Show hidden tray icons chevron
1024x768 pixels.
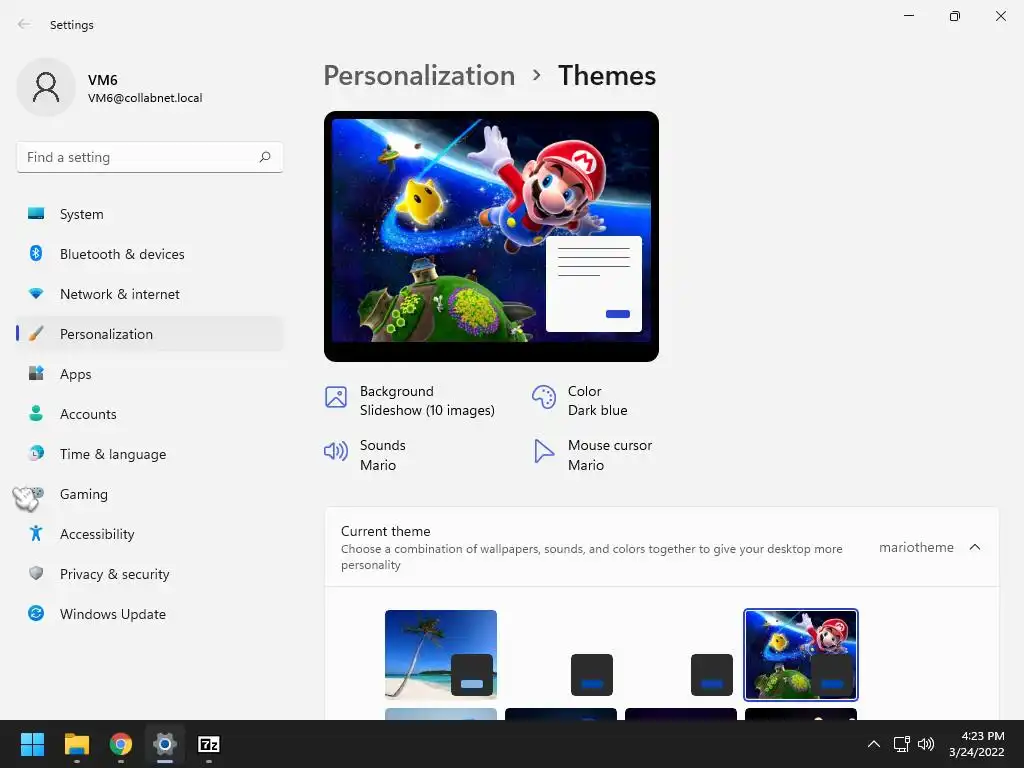tap(873, 744)
